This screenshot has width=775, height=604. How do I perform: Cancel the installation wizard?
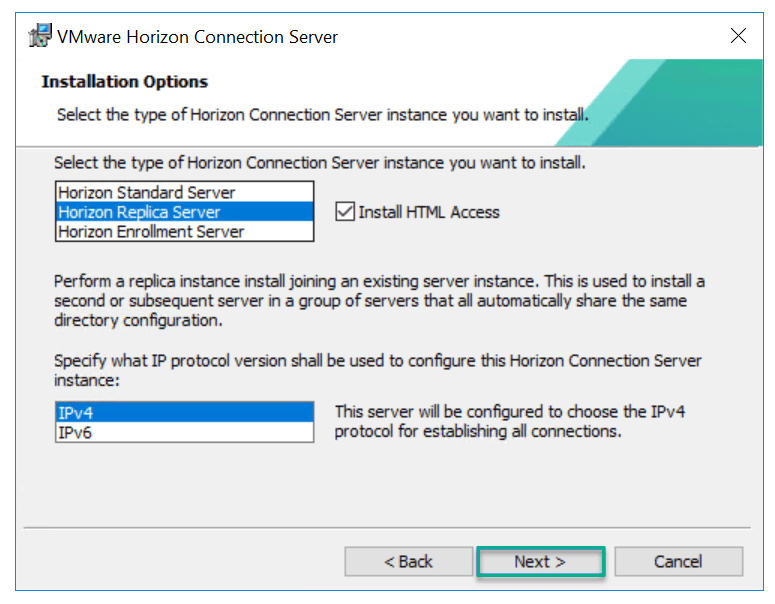[678, 562]
